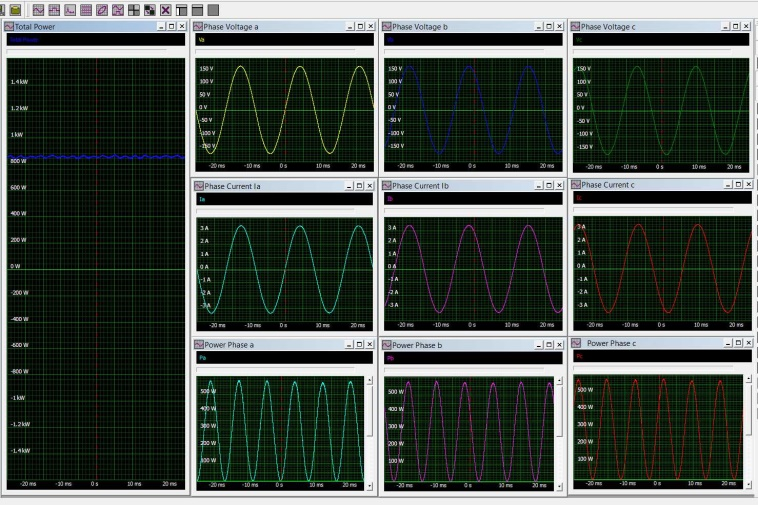Click the ellipse XY-plot icon in toolbar

coord(101,9)
